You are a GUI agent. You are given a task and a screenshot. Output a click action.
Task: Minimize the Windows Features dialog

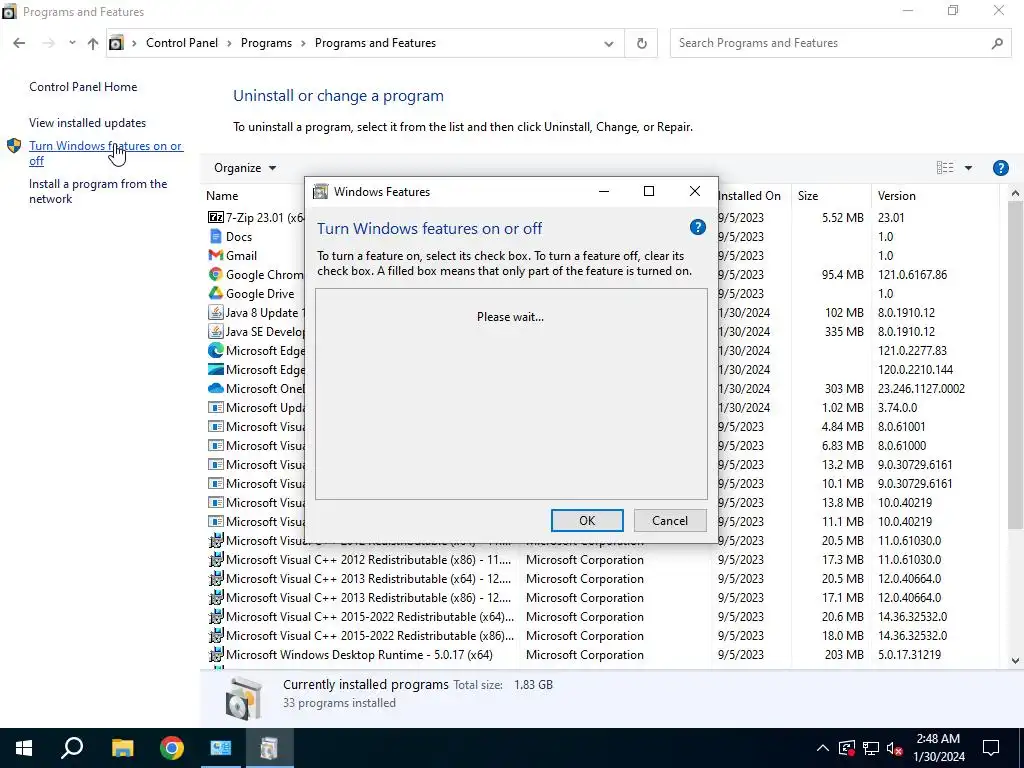(604, 191)
